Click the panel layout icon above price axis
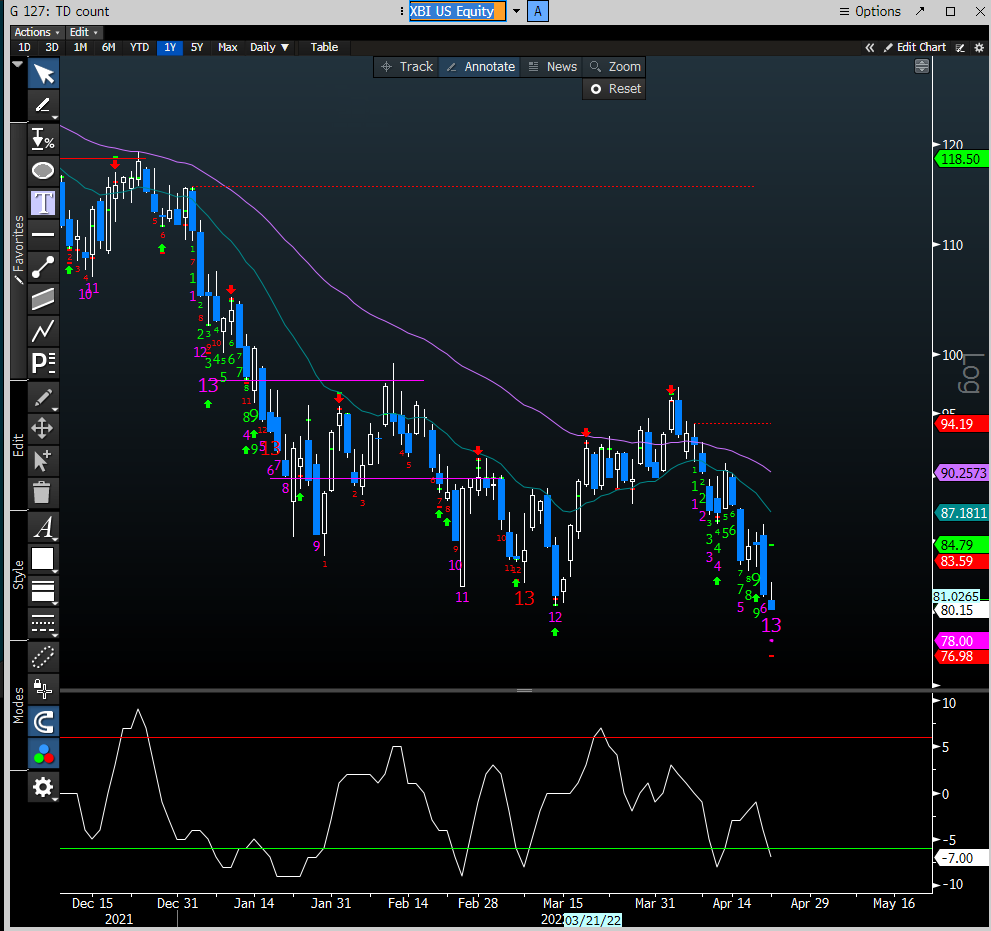Screen dimensions: 991x931 (x=921, y=66)
